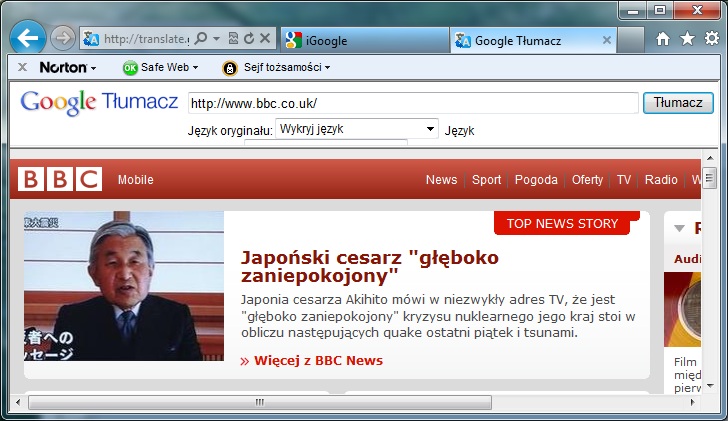This screenshot has height=421, width=728.
Task: Open the Japoński cesarz headline
Action: pyautogui.click(x=370, y=266)
